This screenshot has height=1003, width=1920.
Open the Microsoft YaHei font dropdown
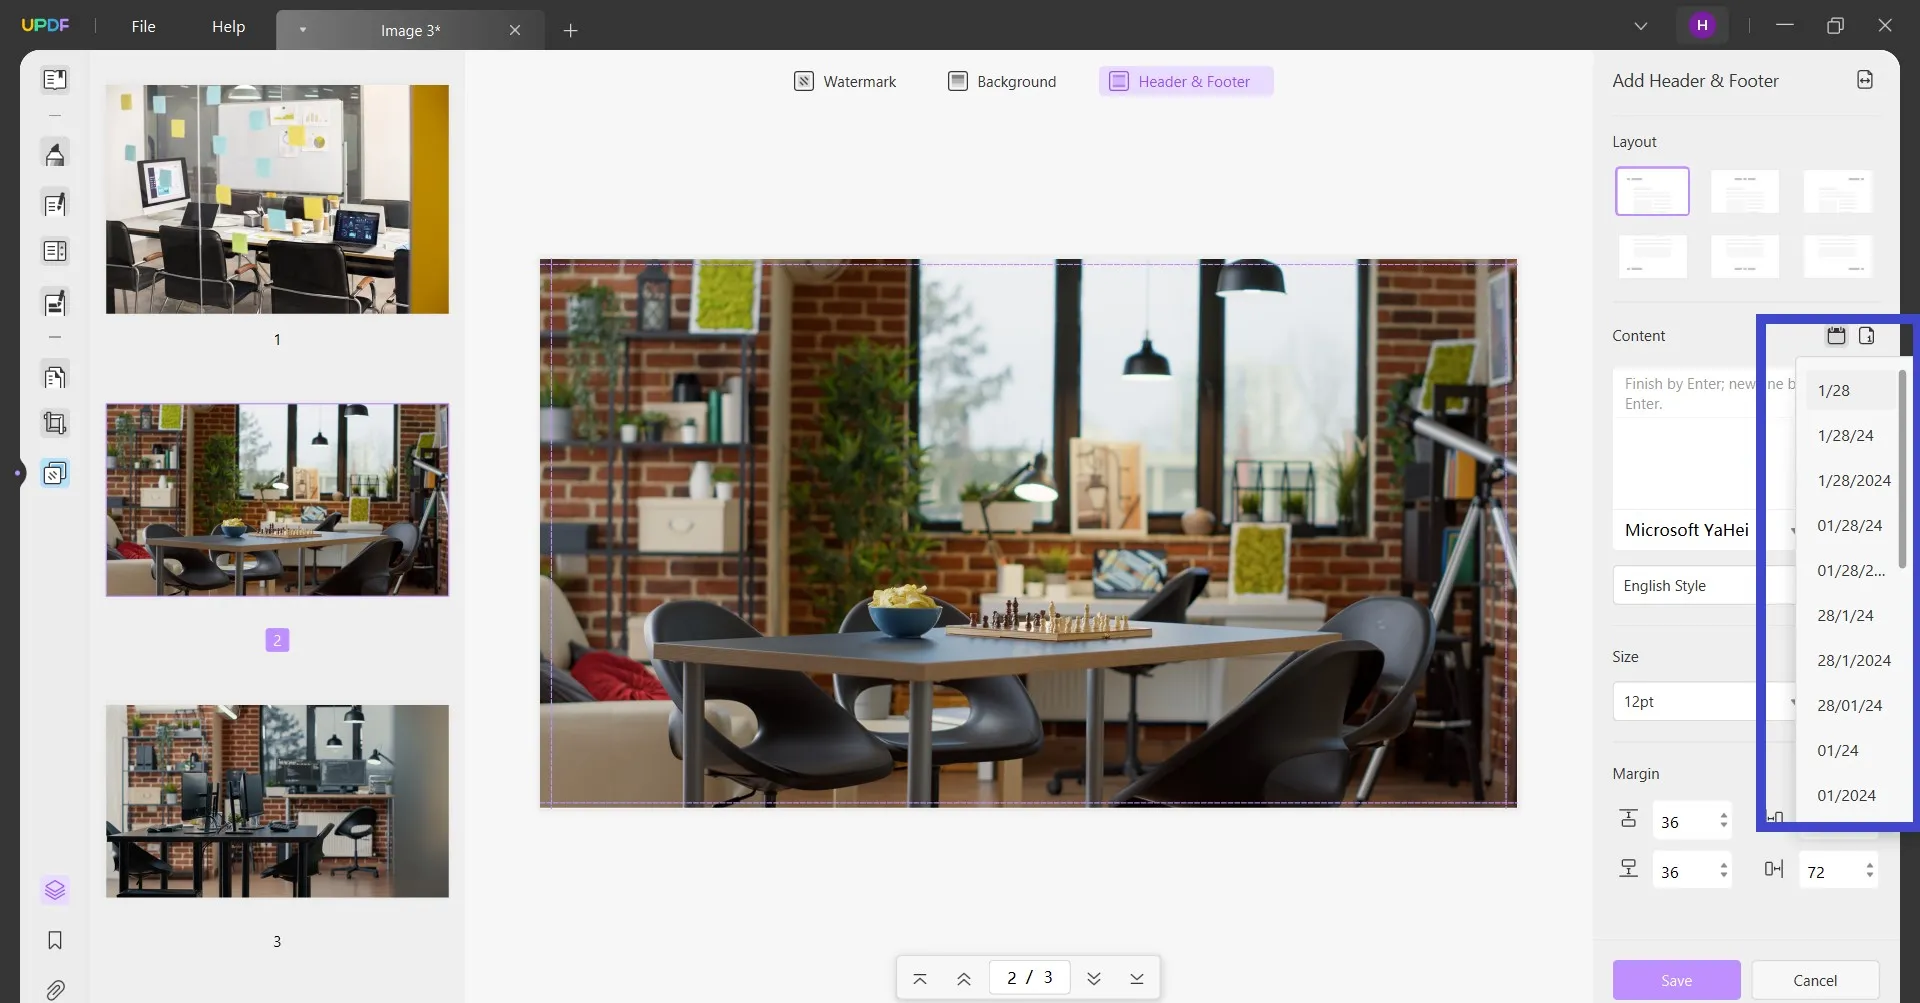pos(1700,530)
